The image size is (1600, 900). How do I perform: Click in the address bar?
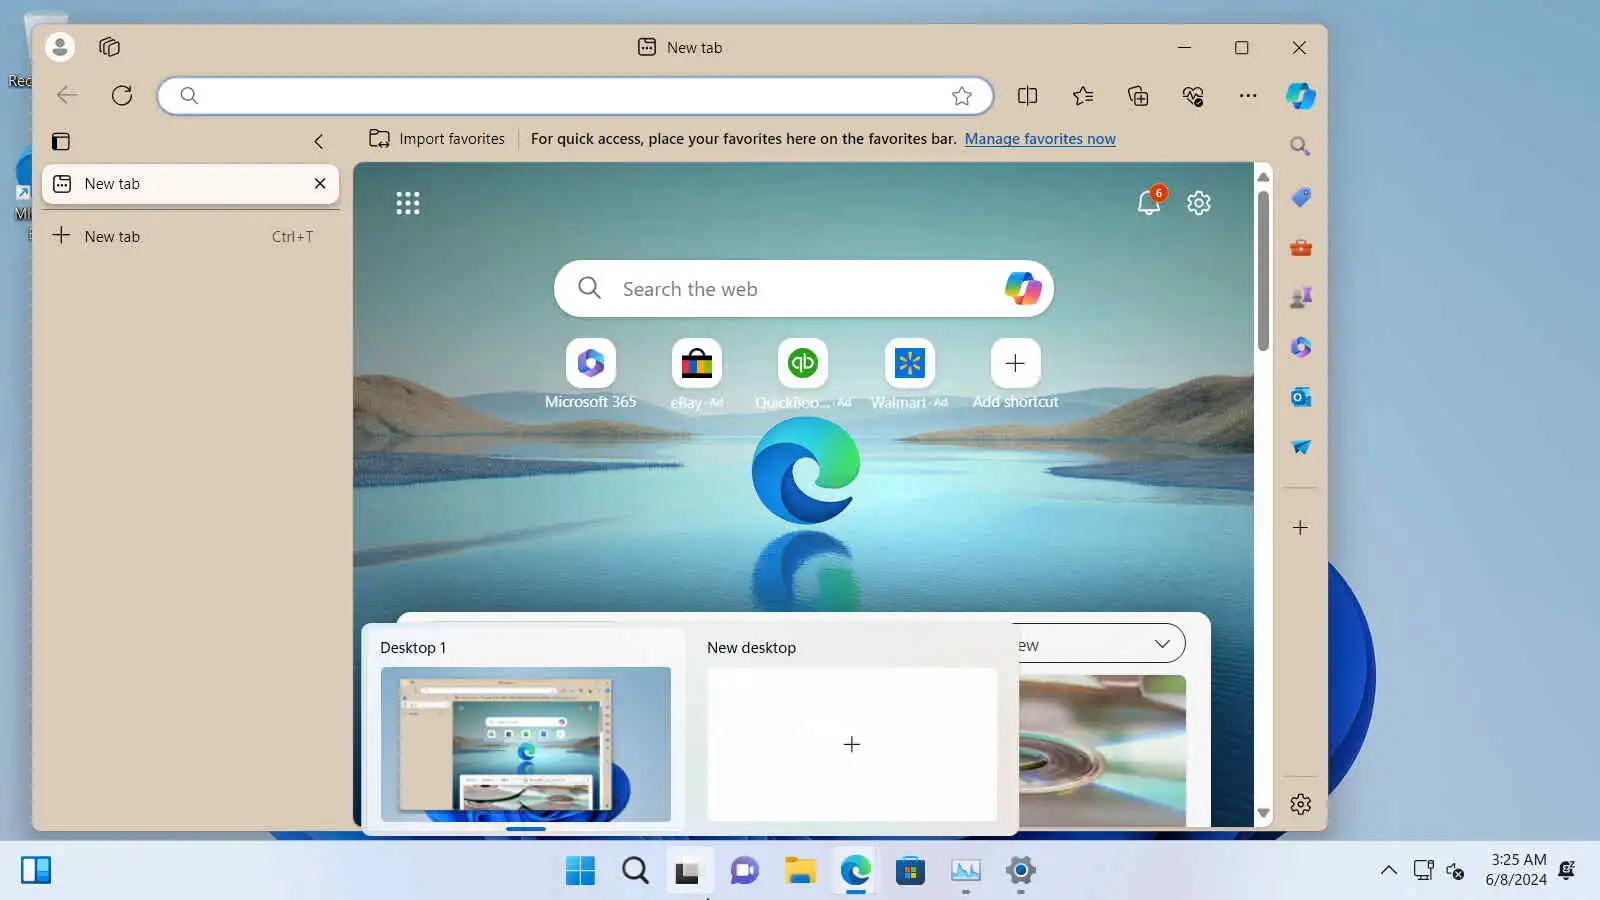tap(575, 96)
